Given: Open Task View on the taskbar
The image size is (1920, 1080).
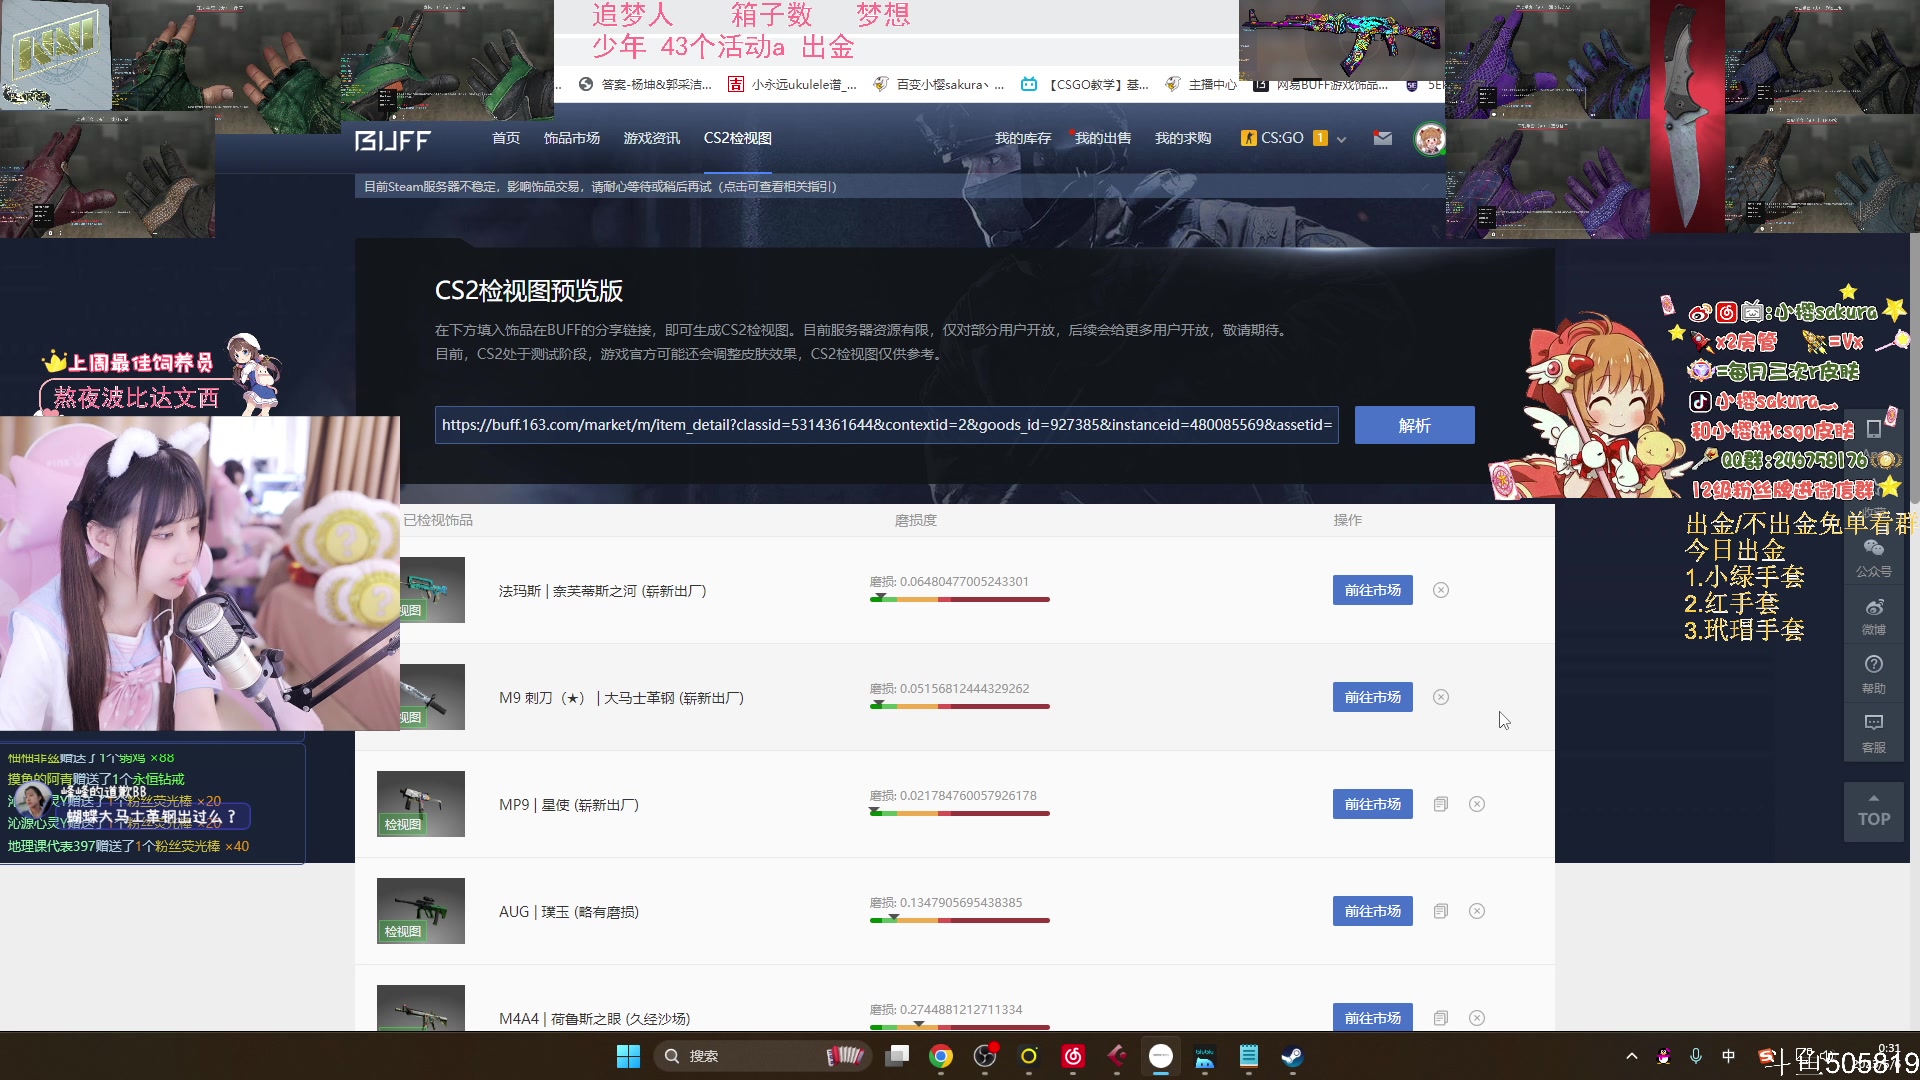Looking at the screenshot, I should click(897, 1056).
